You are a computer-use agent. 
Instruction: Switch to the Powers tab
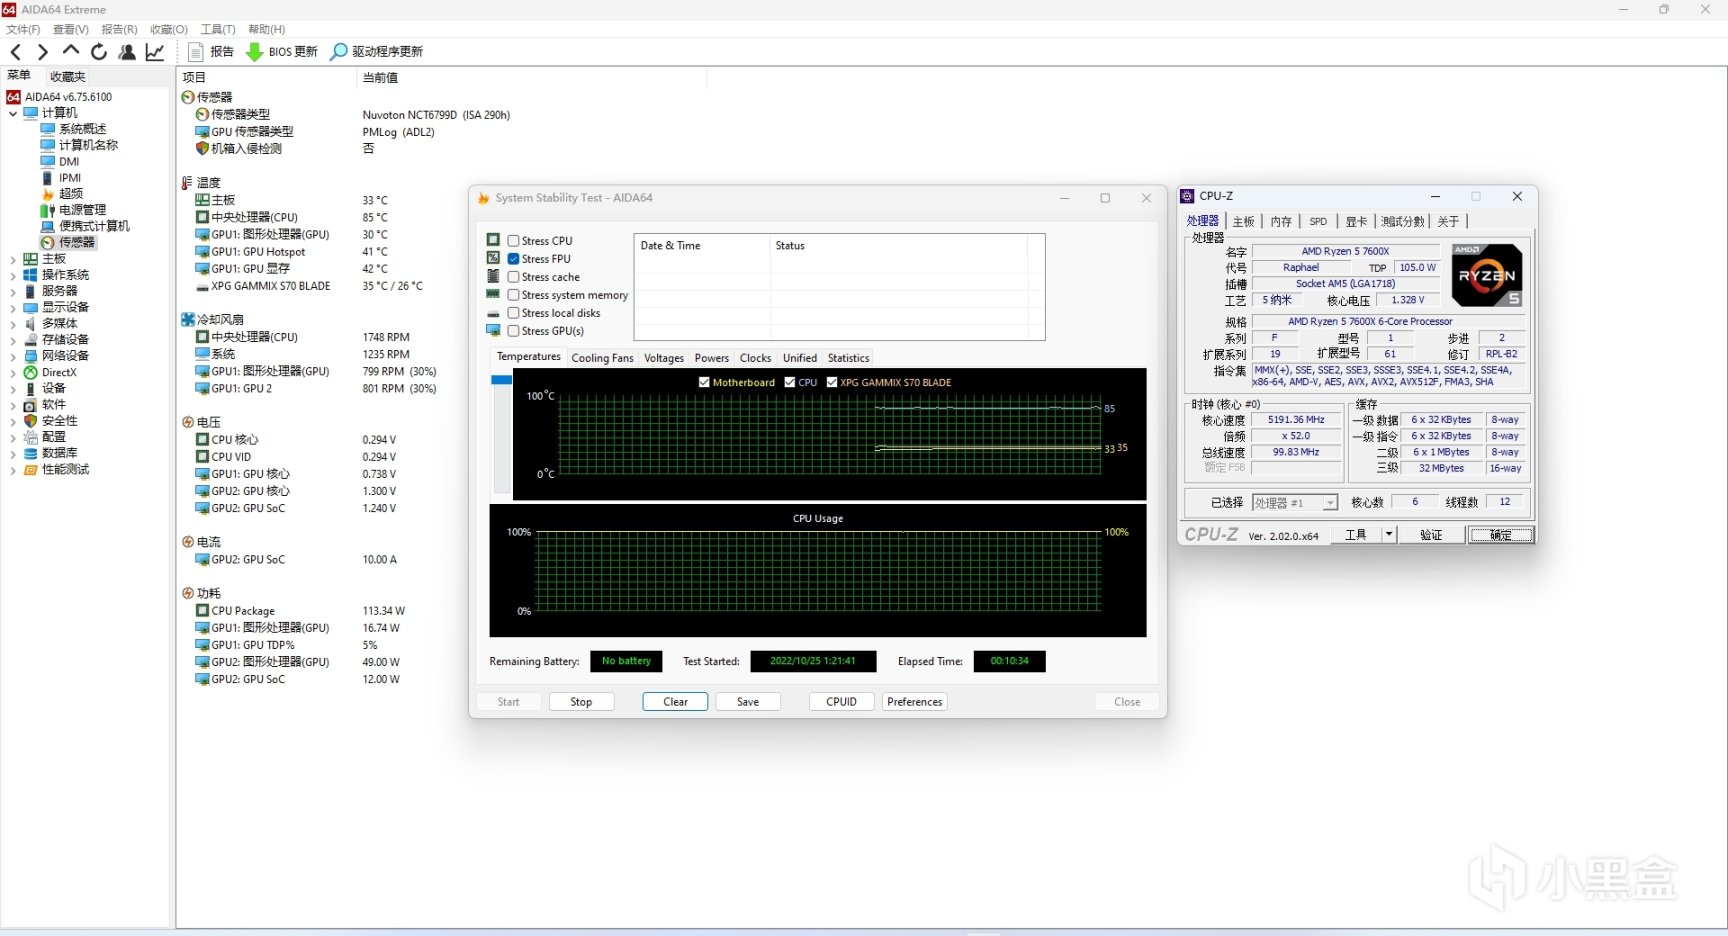(712, 358)
